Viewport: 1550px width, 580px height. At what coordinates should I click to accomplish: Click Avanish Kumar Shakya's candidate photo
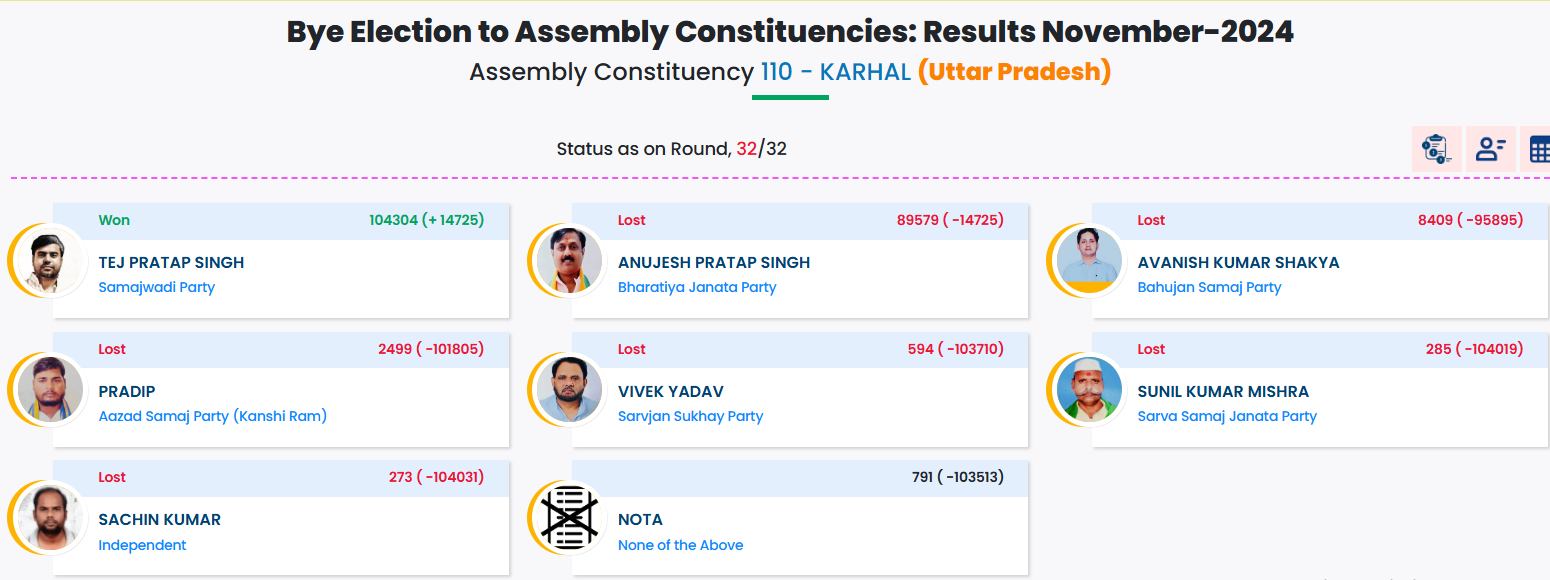[x=1089, y=261]
